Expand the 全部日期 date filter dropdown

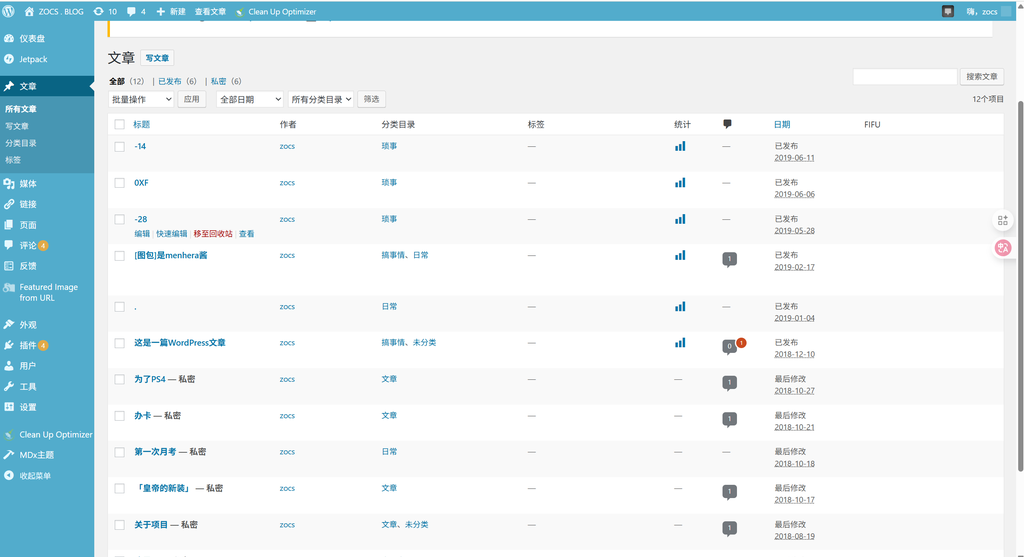[x=250, y=99]
